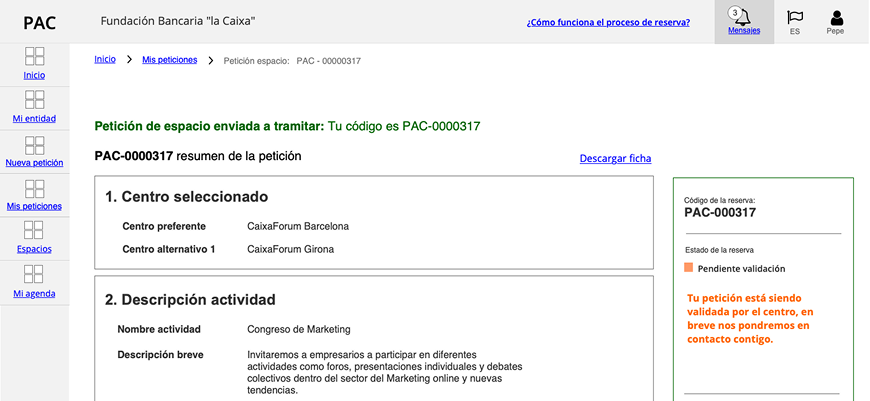Open the Espacios sidebar text link
This screenshot has height=401, width=870.
point(34,249)
